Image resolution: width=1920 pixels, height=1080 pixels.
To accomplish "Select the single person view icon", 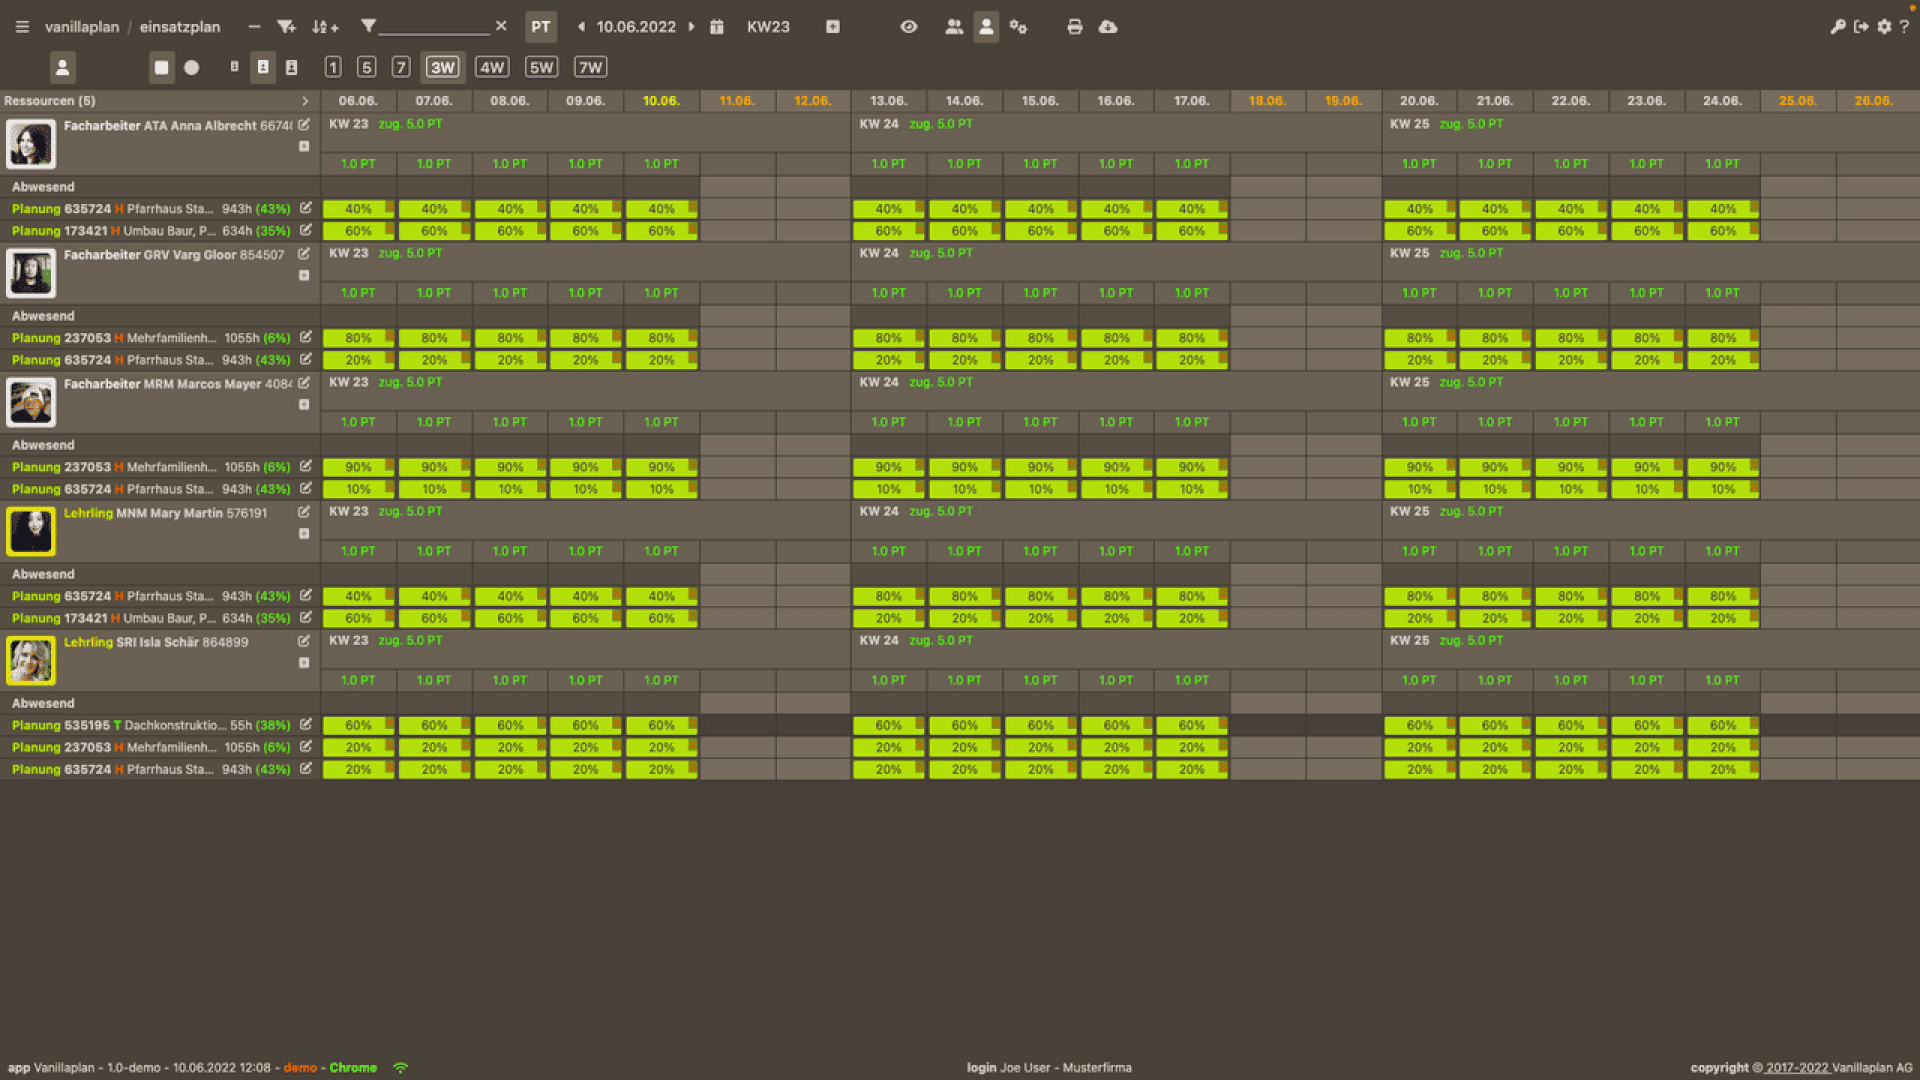I will [x=986, y=27].
